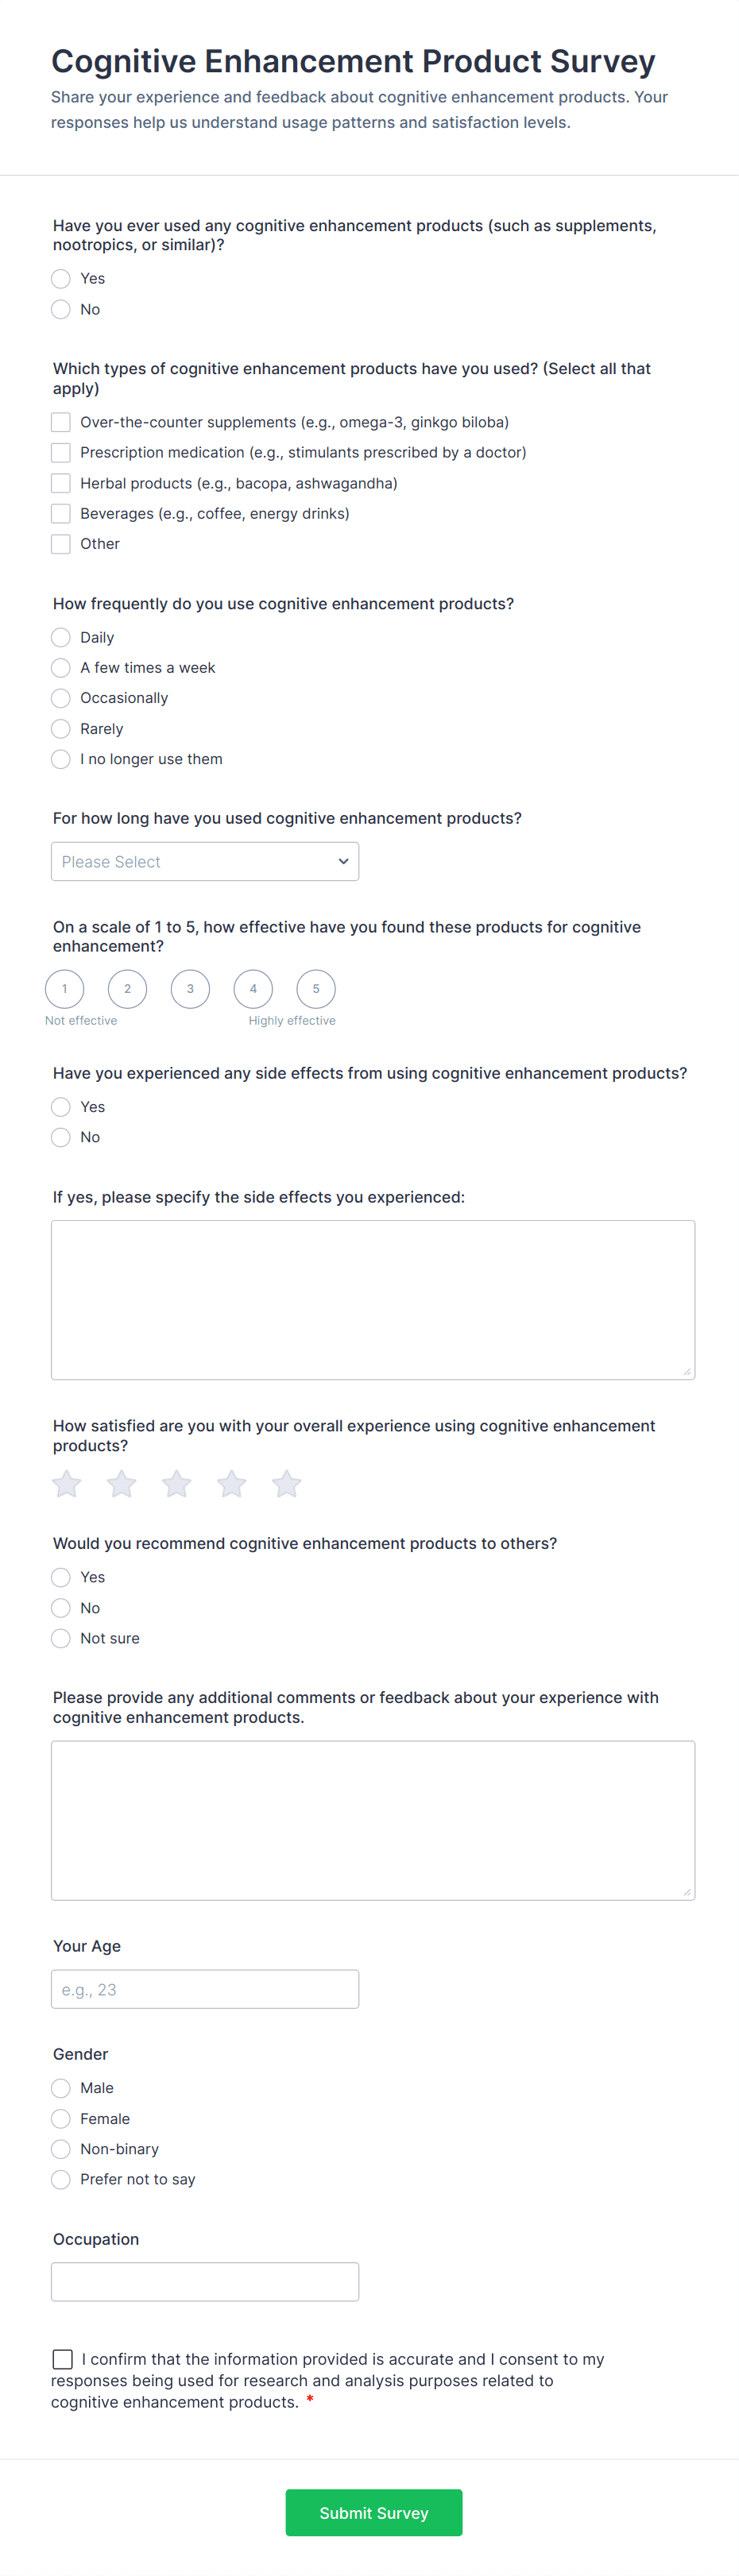Pick effectiveness rating 3 circle
The height and width of the screenshot is (2576, 739).
190,989
